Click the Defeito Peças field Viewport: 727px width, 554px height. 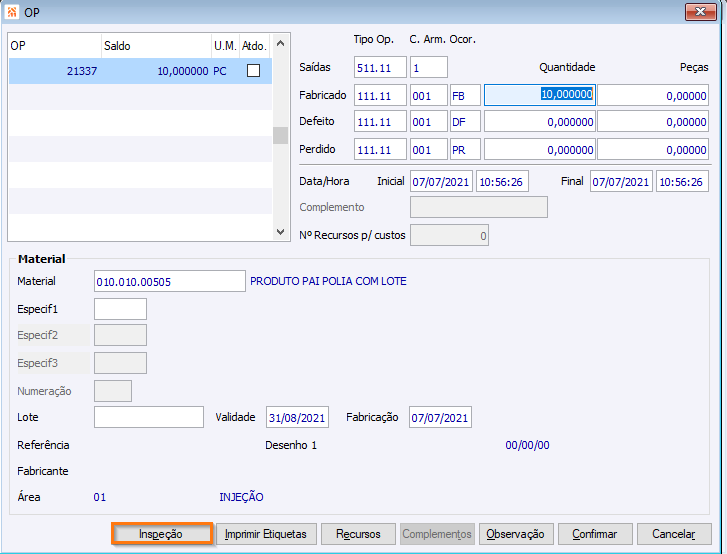click(653, 122)
